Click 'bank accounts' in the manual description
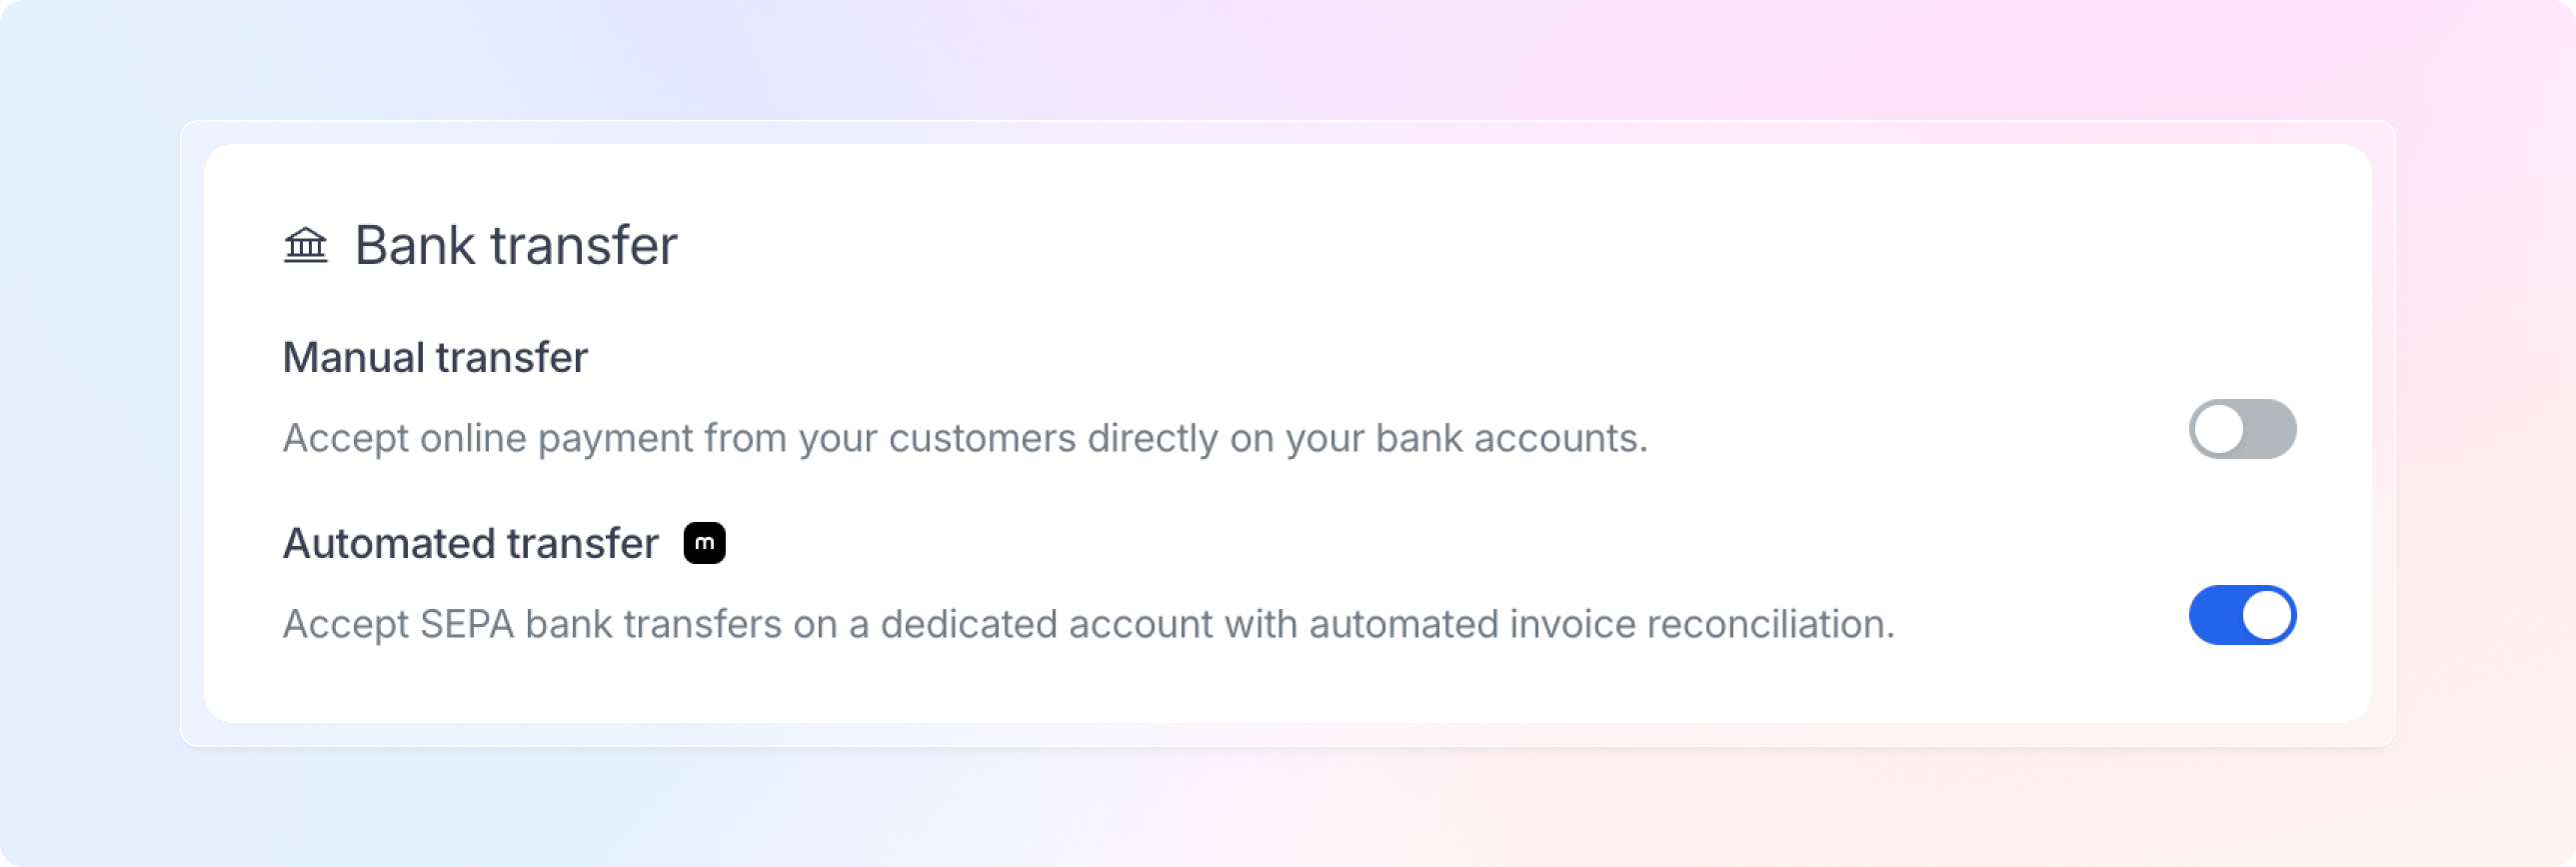Screen dimensions: 2576x867 [x=1511, y=438]
